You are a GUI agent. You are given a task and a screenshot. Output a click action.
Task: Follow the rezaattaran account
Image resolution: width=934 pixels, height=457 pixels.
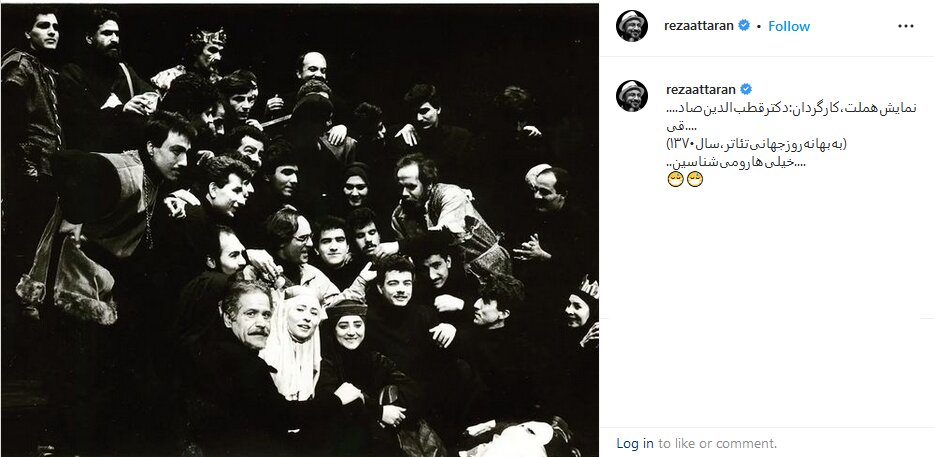[x=789, y=26]
